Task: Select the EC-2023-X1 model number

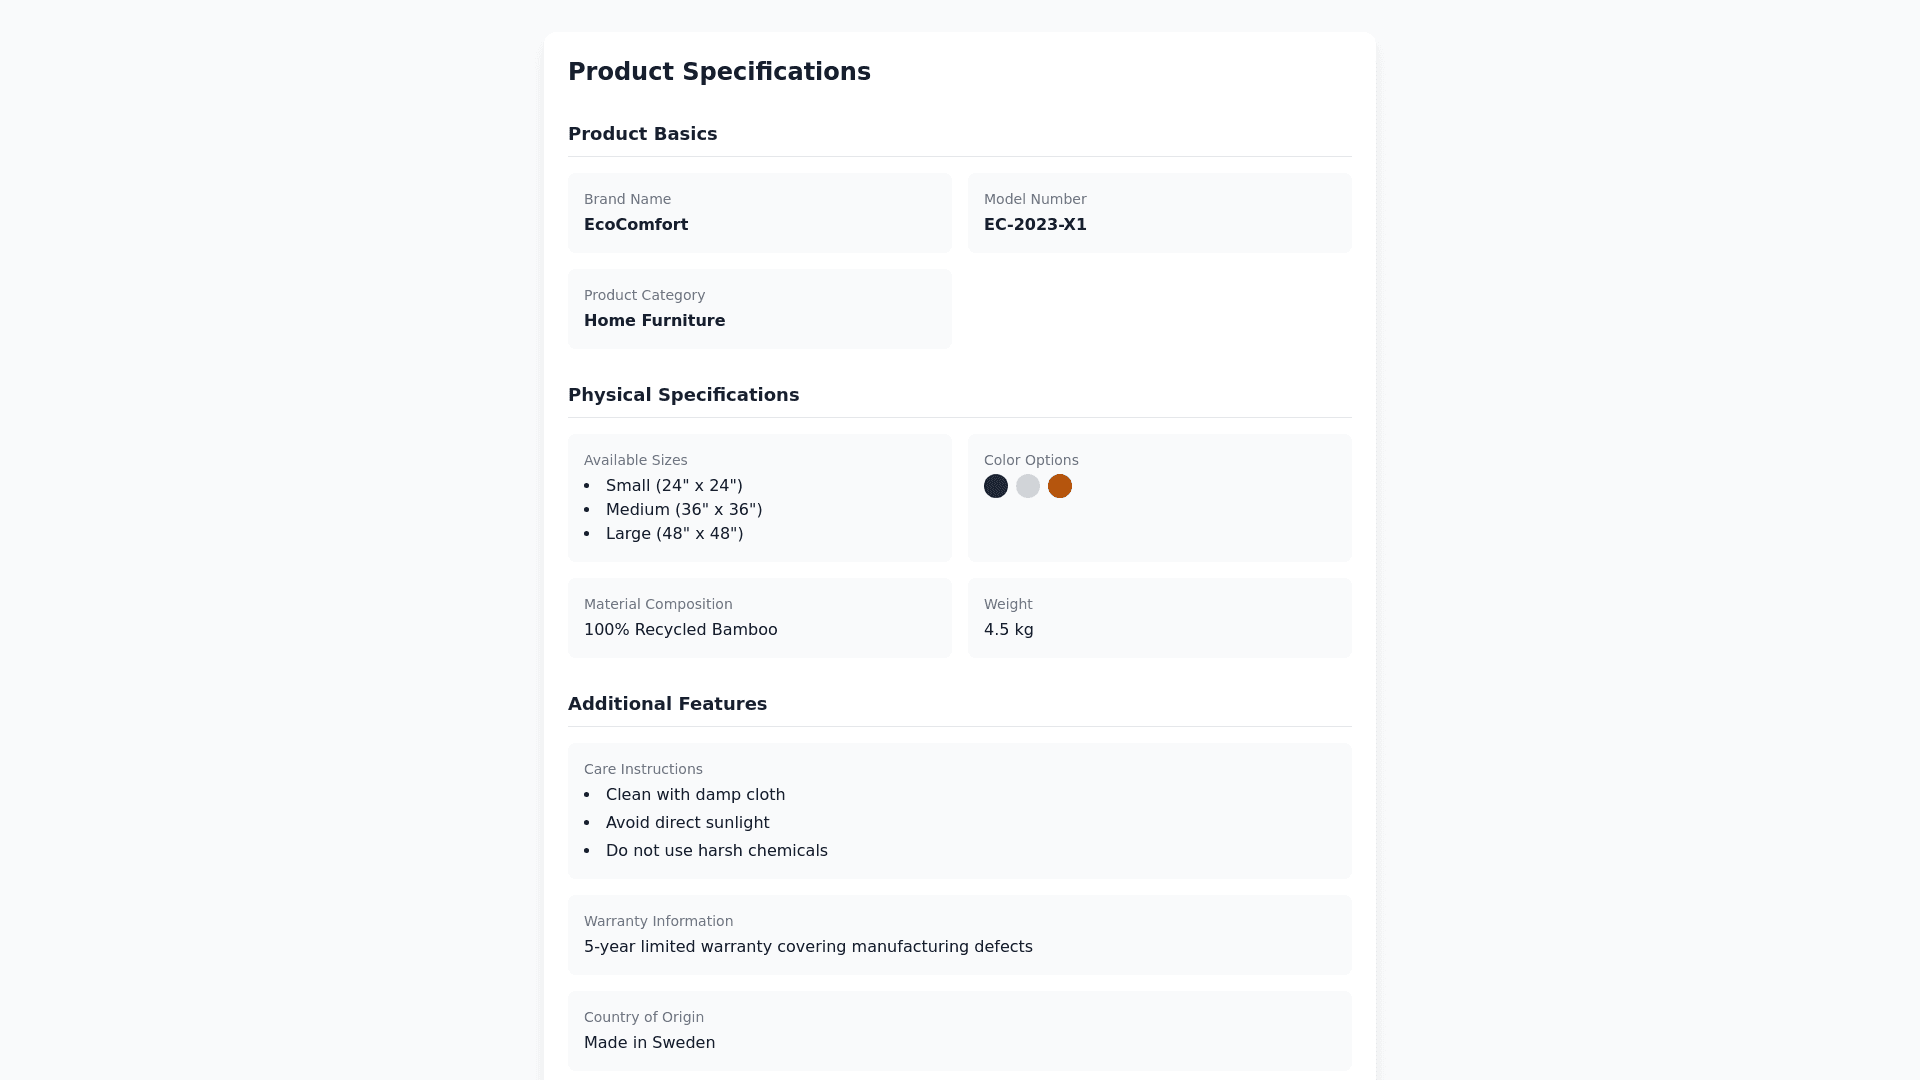Action: tap(1035, 225)
